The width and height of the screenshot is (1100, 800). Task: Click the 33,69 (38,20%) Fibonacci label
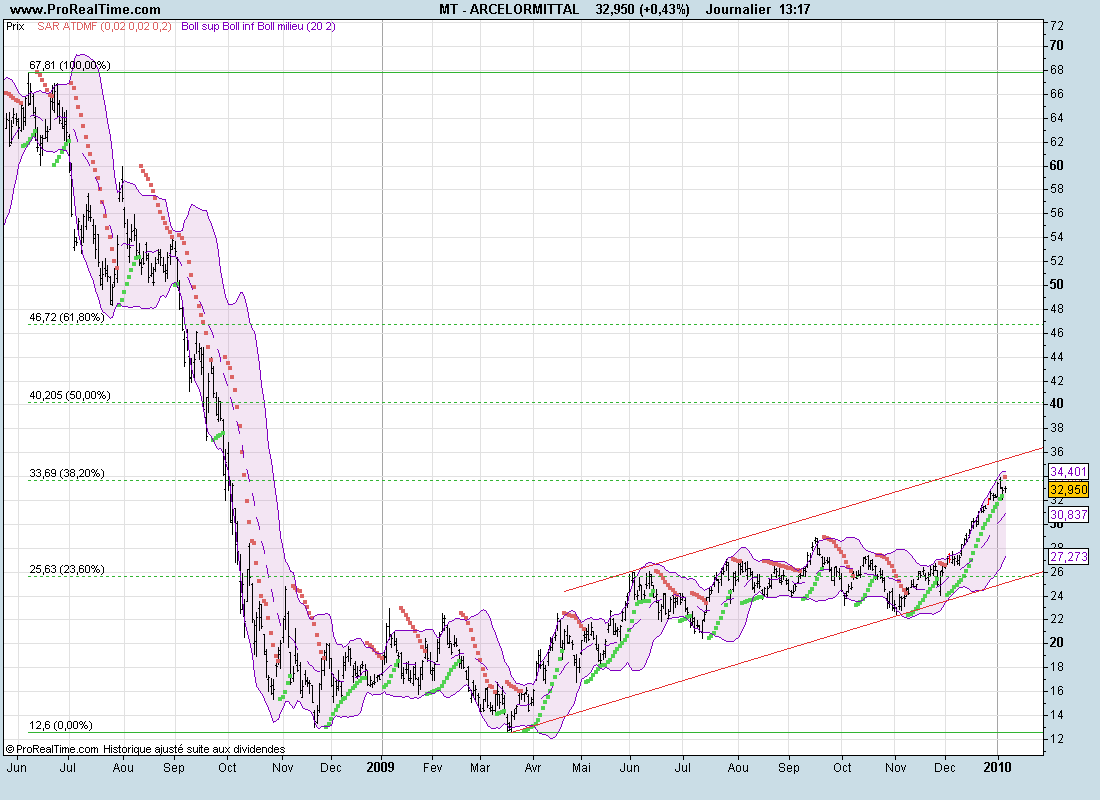[67, 473]
